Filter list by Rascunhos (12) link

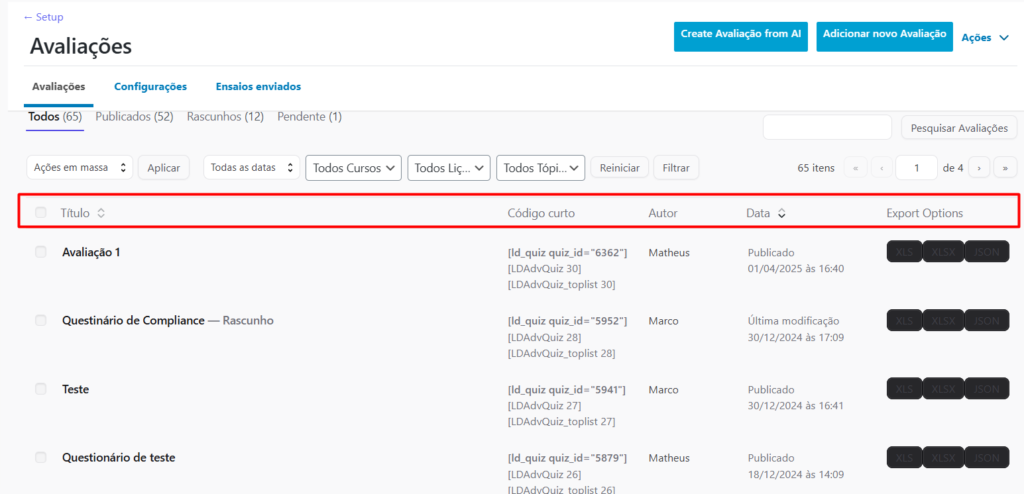pyautogui.click(x=225, y=117)
